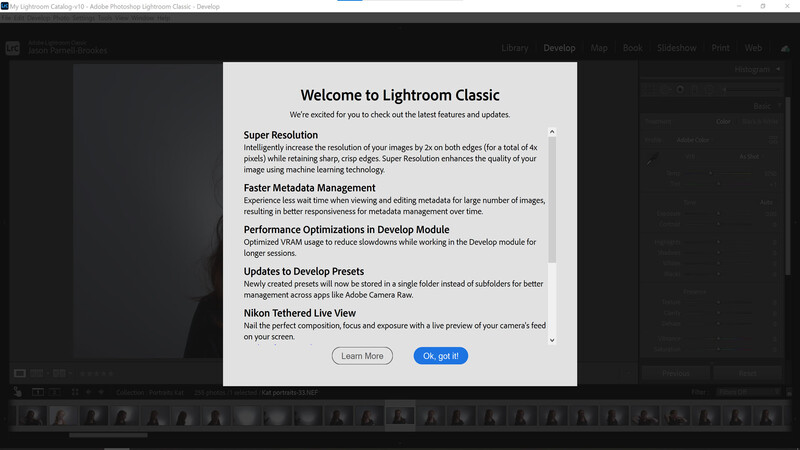Open the Reference view options dropdown arrow

coord(48,373)
